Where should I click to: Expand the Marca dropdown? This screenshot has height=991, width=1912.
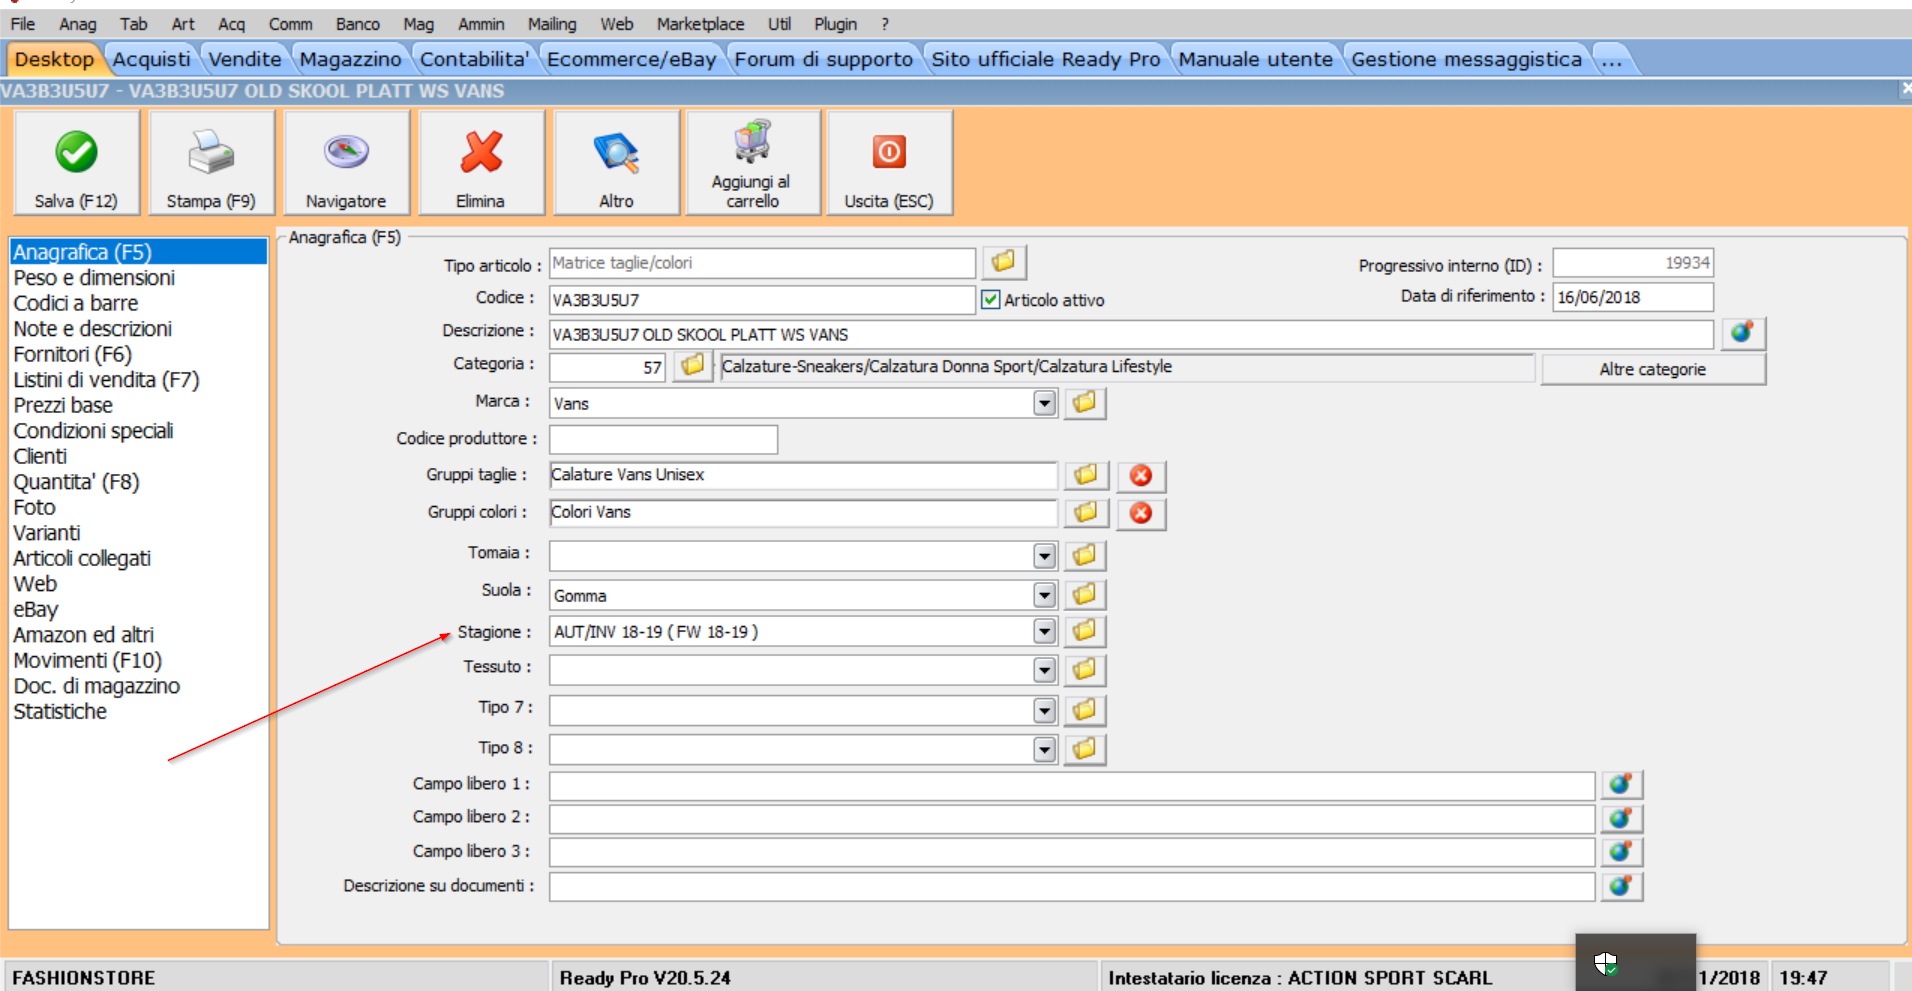coord(1045,403)
